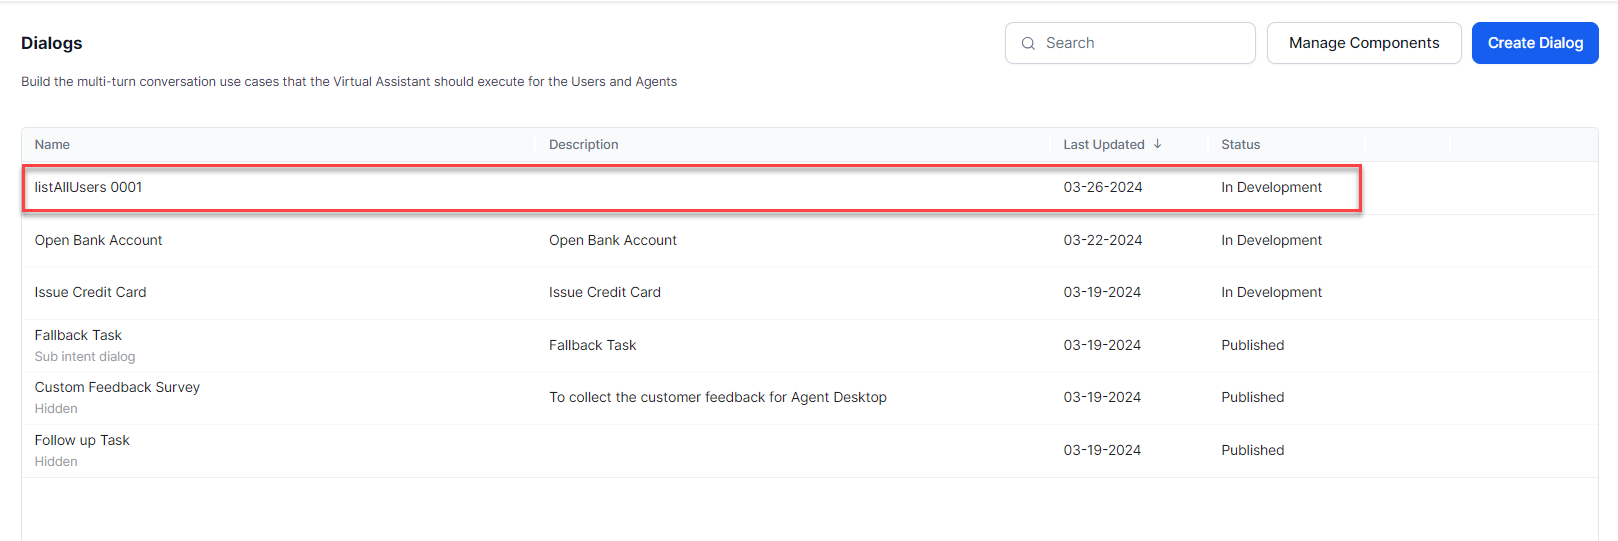Open the listAllUsers 0001 dialog
Screen dimensions: 1618x541
(x=88, y=187)
